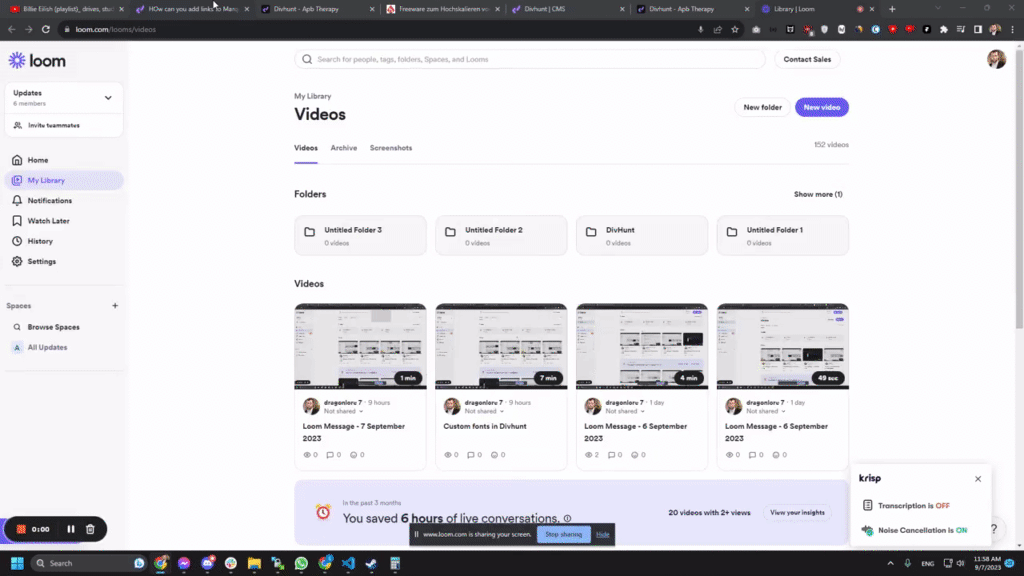The width and height of the screenshot is (1024, 576).
Task: Open All Updates space
Action: 47,347
